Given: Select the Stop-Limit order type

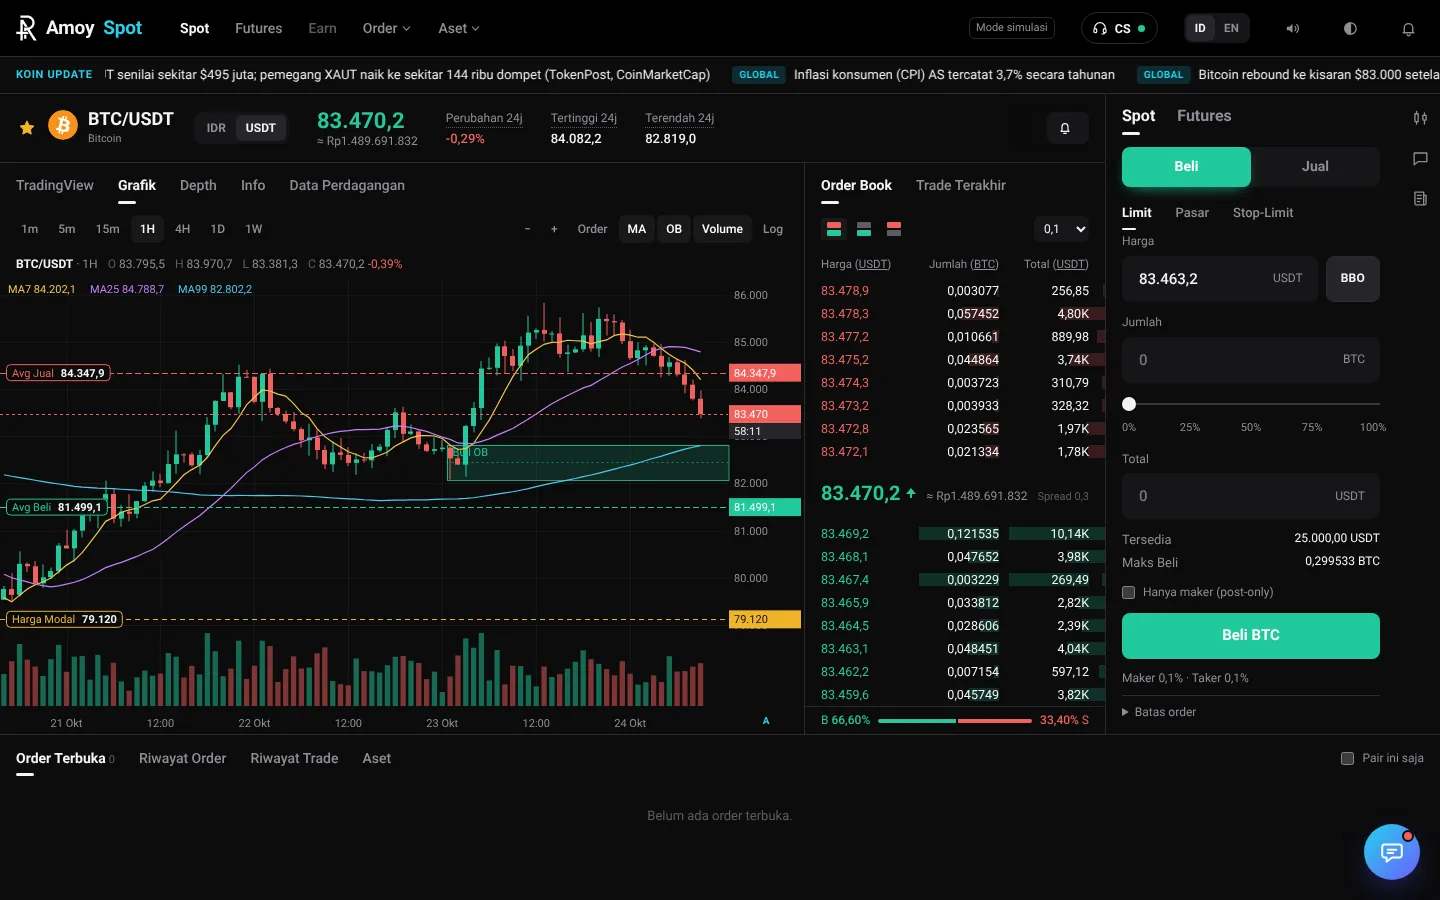Looking at the screenshot, I should point(1263,213).
